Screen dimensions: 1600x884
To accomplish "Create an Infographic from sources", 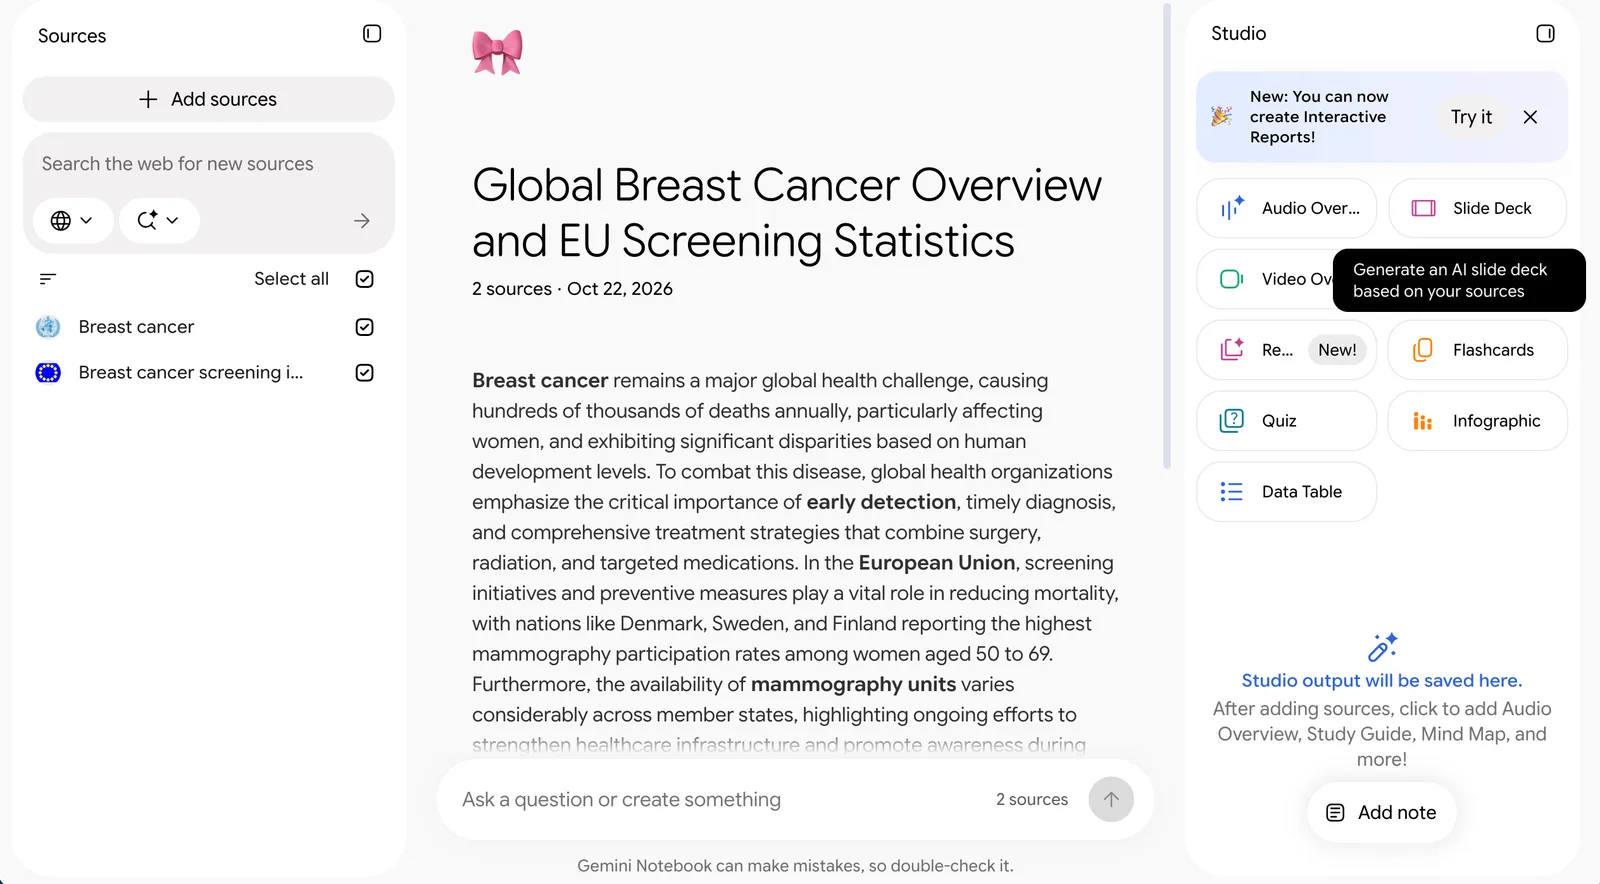I will [x=1477, y=421].
